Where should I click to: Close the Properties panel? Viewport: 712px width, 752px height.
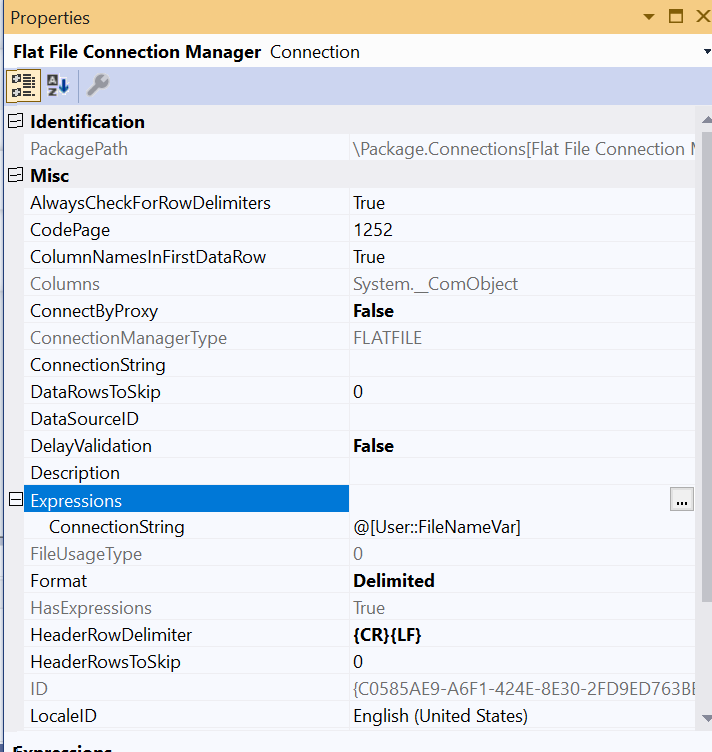tap(703, 16)
